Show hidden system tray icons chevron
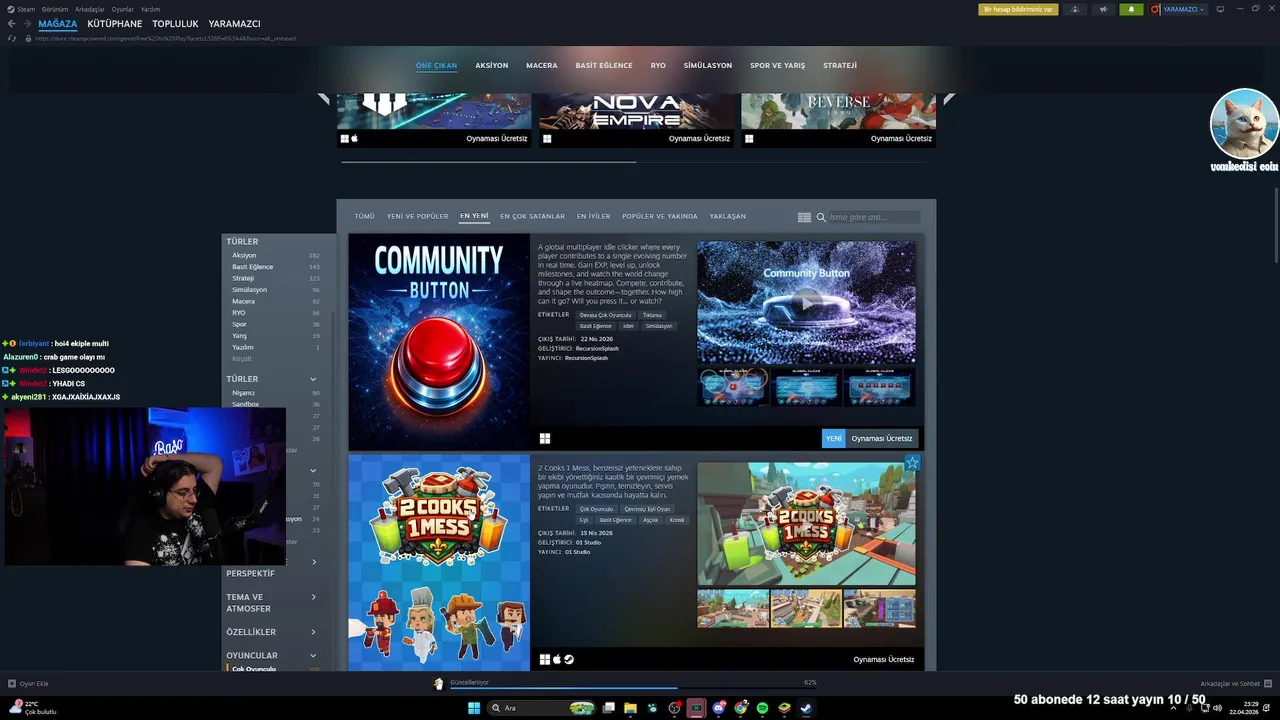The image size is (1280, 720). (1174, 708)
